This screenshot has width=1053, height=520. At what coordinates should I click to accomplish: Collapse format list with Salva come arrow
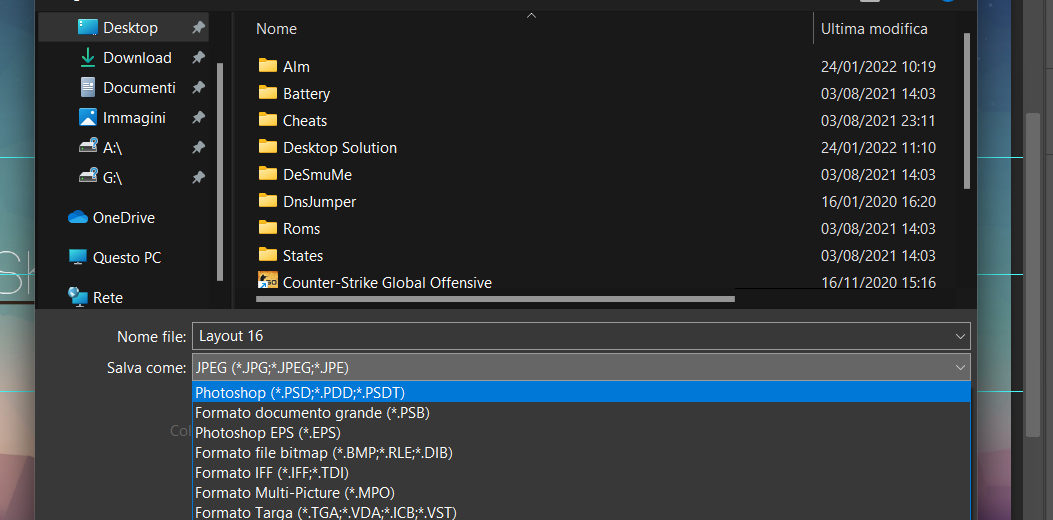click(960, 367)
